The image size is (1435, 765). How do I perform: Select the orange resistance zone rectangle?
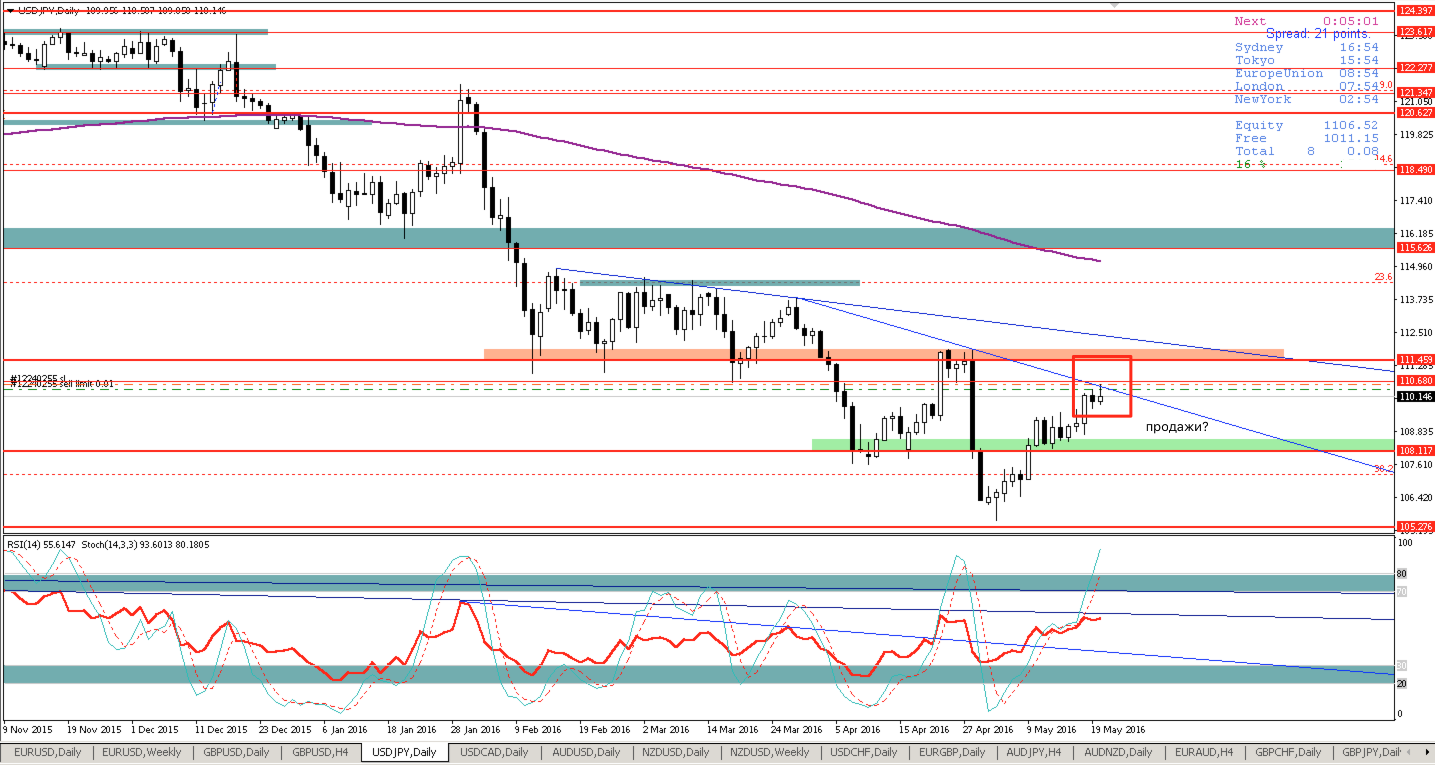[x=883, y=354]
